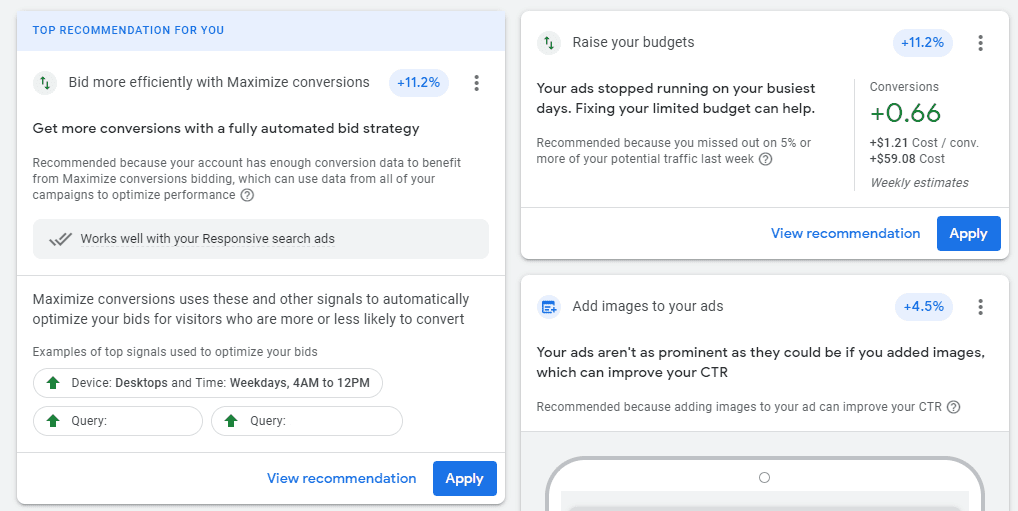Select the first Query signal chip

pyautogui.click(x=118, y=421)
